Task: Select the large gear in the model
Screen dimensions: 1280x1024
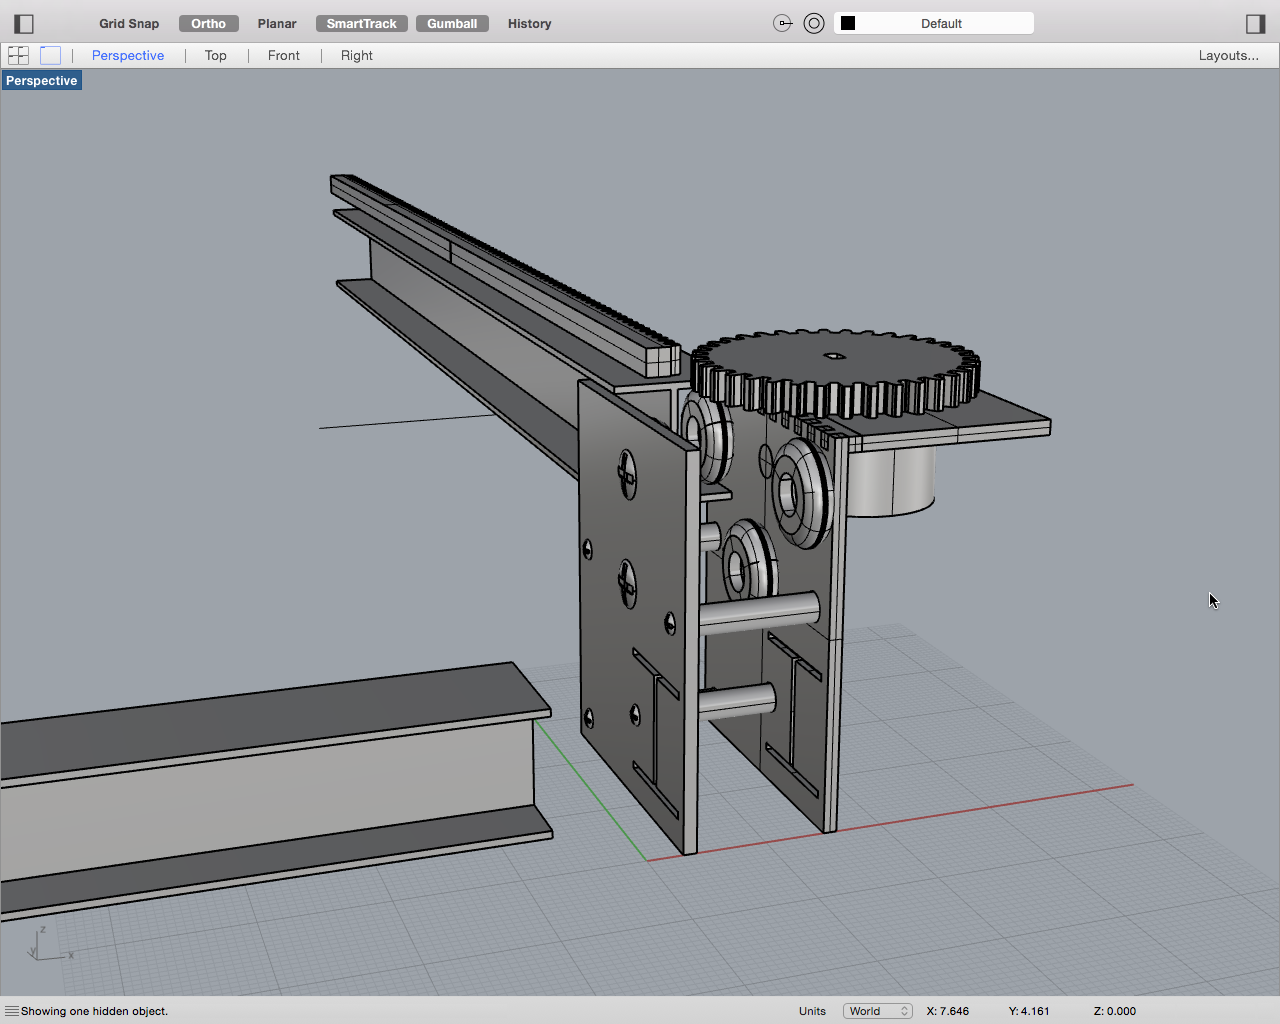Action: [x=835, y=372]
